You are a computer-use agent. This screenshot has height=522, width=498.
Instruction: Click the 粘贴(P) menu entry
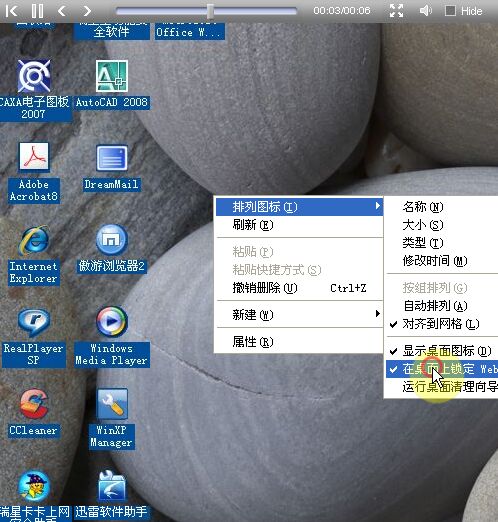(x=299, y=252)
